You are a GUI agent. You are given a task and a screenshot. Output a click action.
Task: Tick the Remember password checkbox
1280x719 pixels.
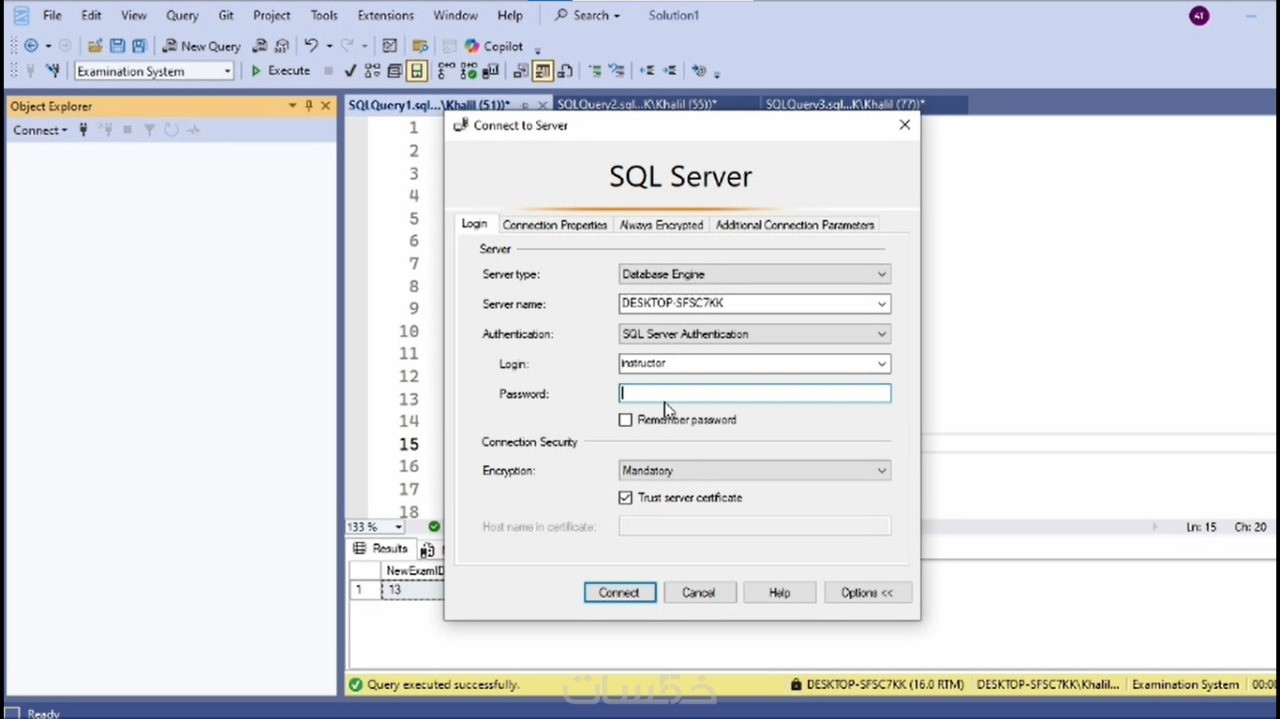(626, 420)
